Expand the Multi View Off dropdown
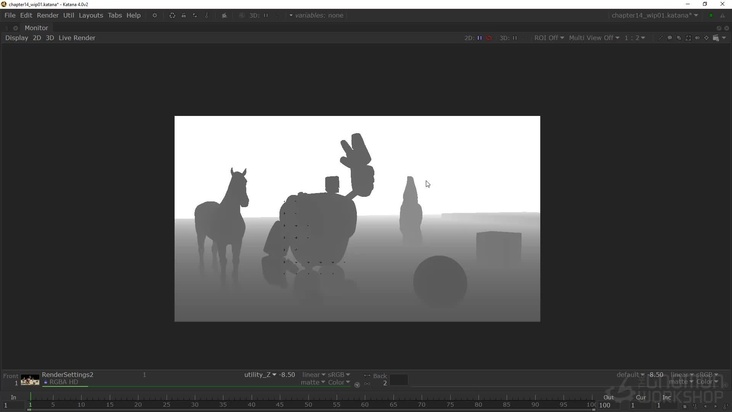This screenshot has height=412, width=732. coord(594,38)
